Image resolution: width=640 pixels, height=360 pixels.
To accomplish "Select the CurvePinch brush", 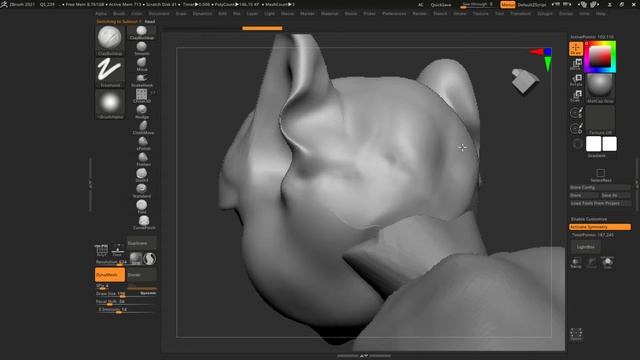I will (144, 222).
